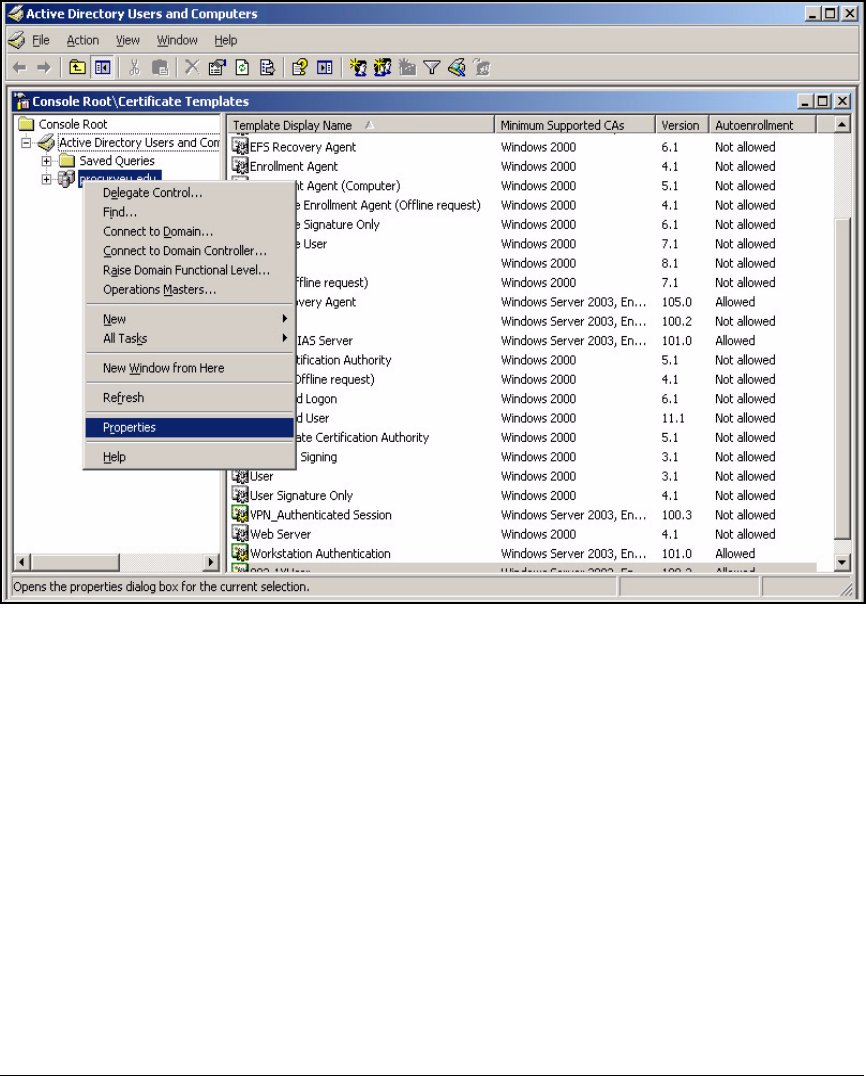This screenshot has height=1076, width=866.
Task: Open Properties from the toolbar icon
Action: click(217, 67)
